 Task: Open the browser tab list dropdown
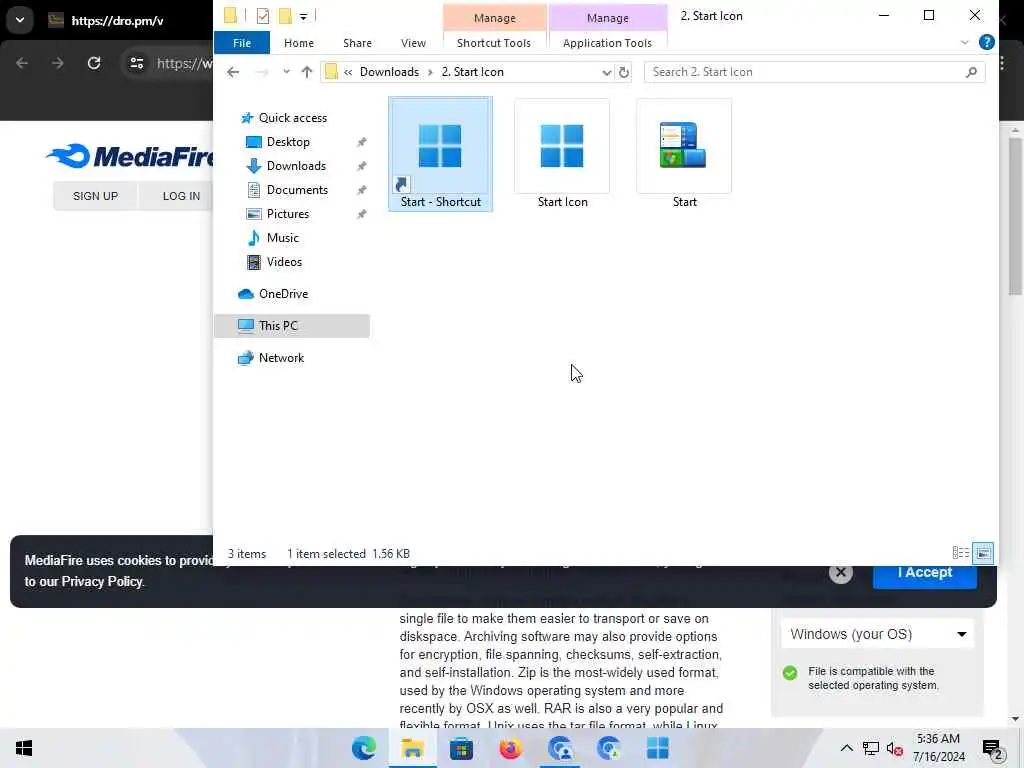(x=20, y=20)
